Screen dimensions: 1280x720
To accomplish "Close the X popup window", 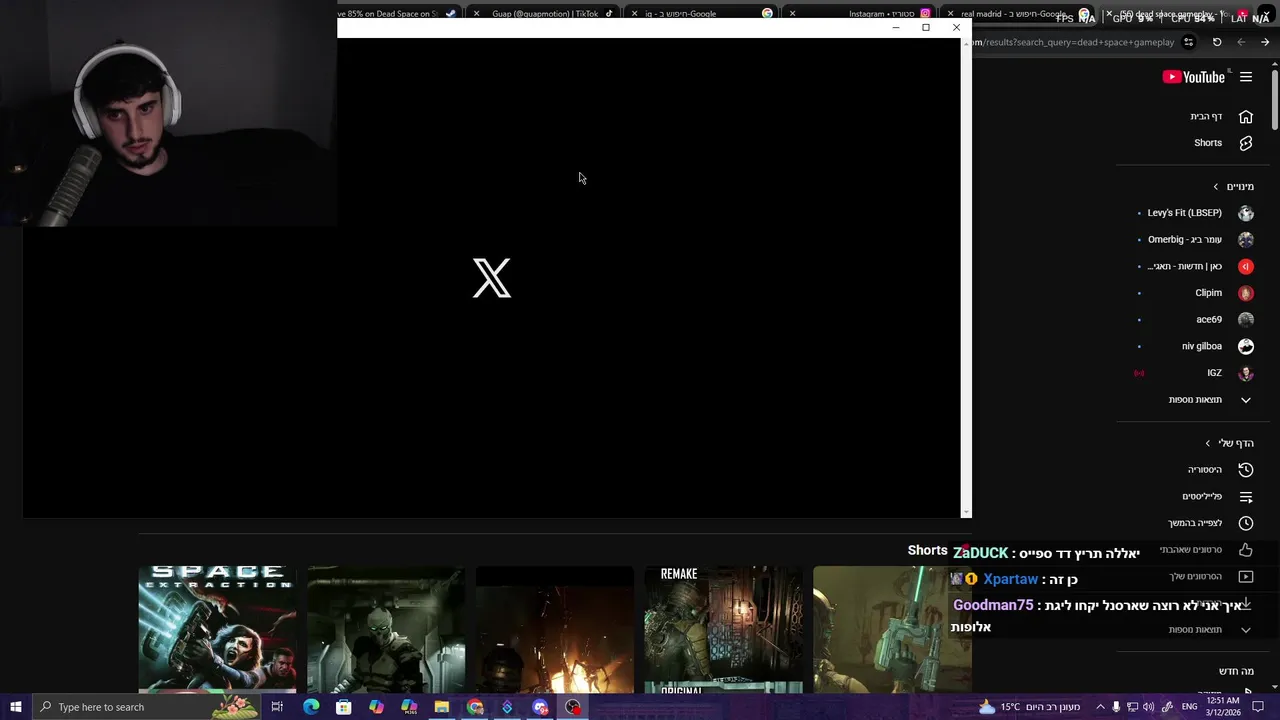I will [956, 28].
